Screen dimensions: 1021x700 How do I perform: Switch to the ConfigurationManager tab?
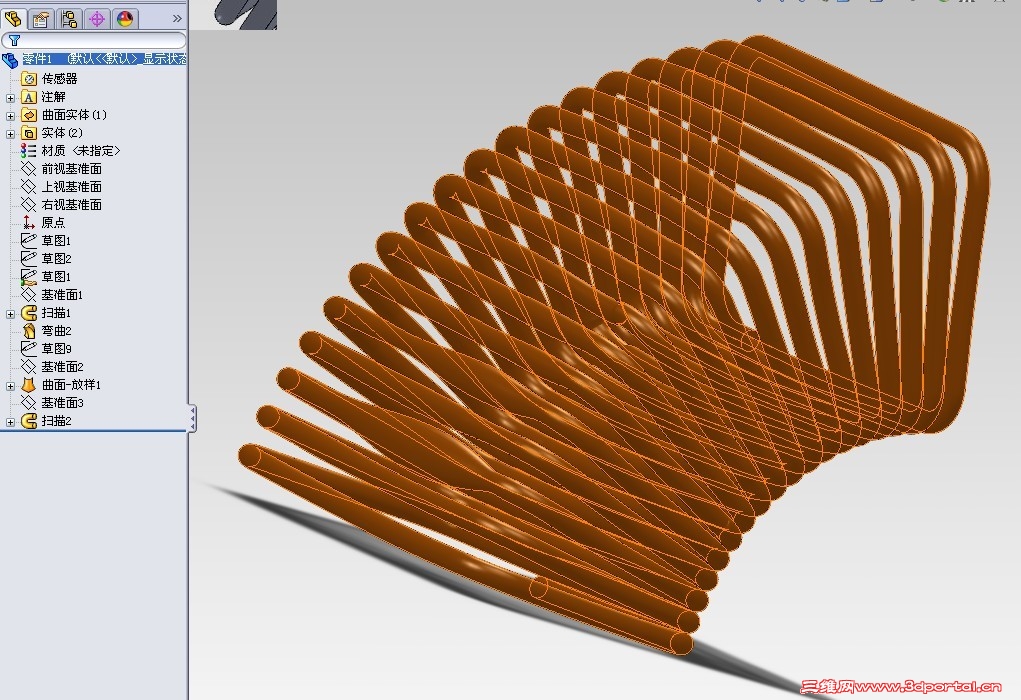69,19
